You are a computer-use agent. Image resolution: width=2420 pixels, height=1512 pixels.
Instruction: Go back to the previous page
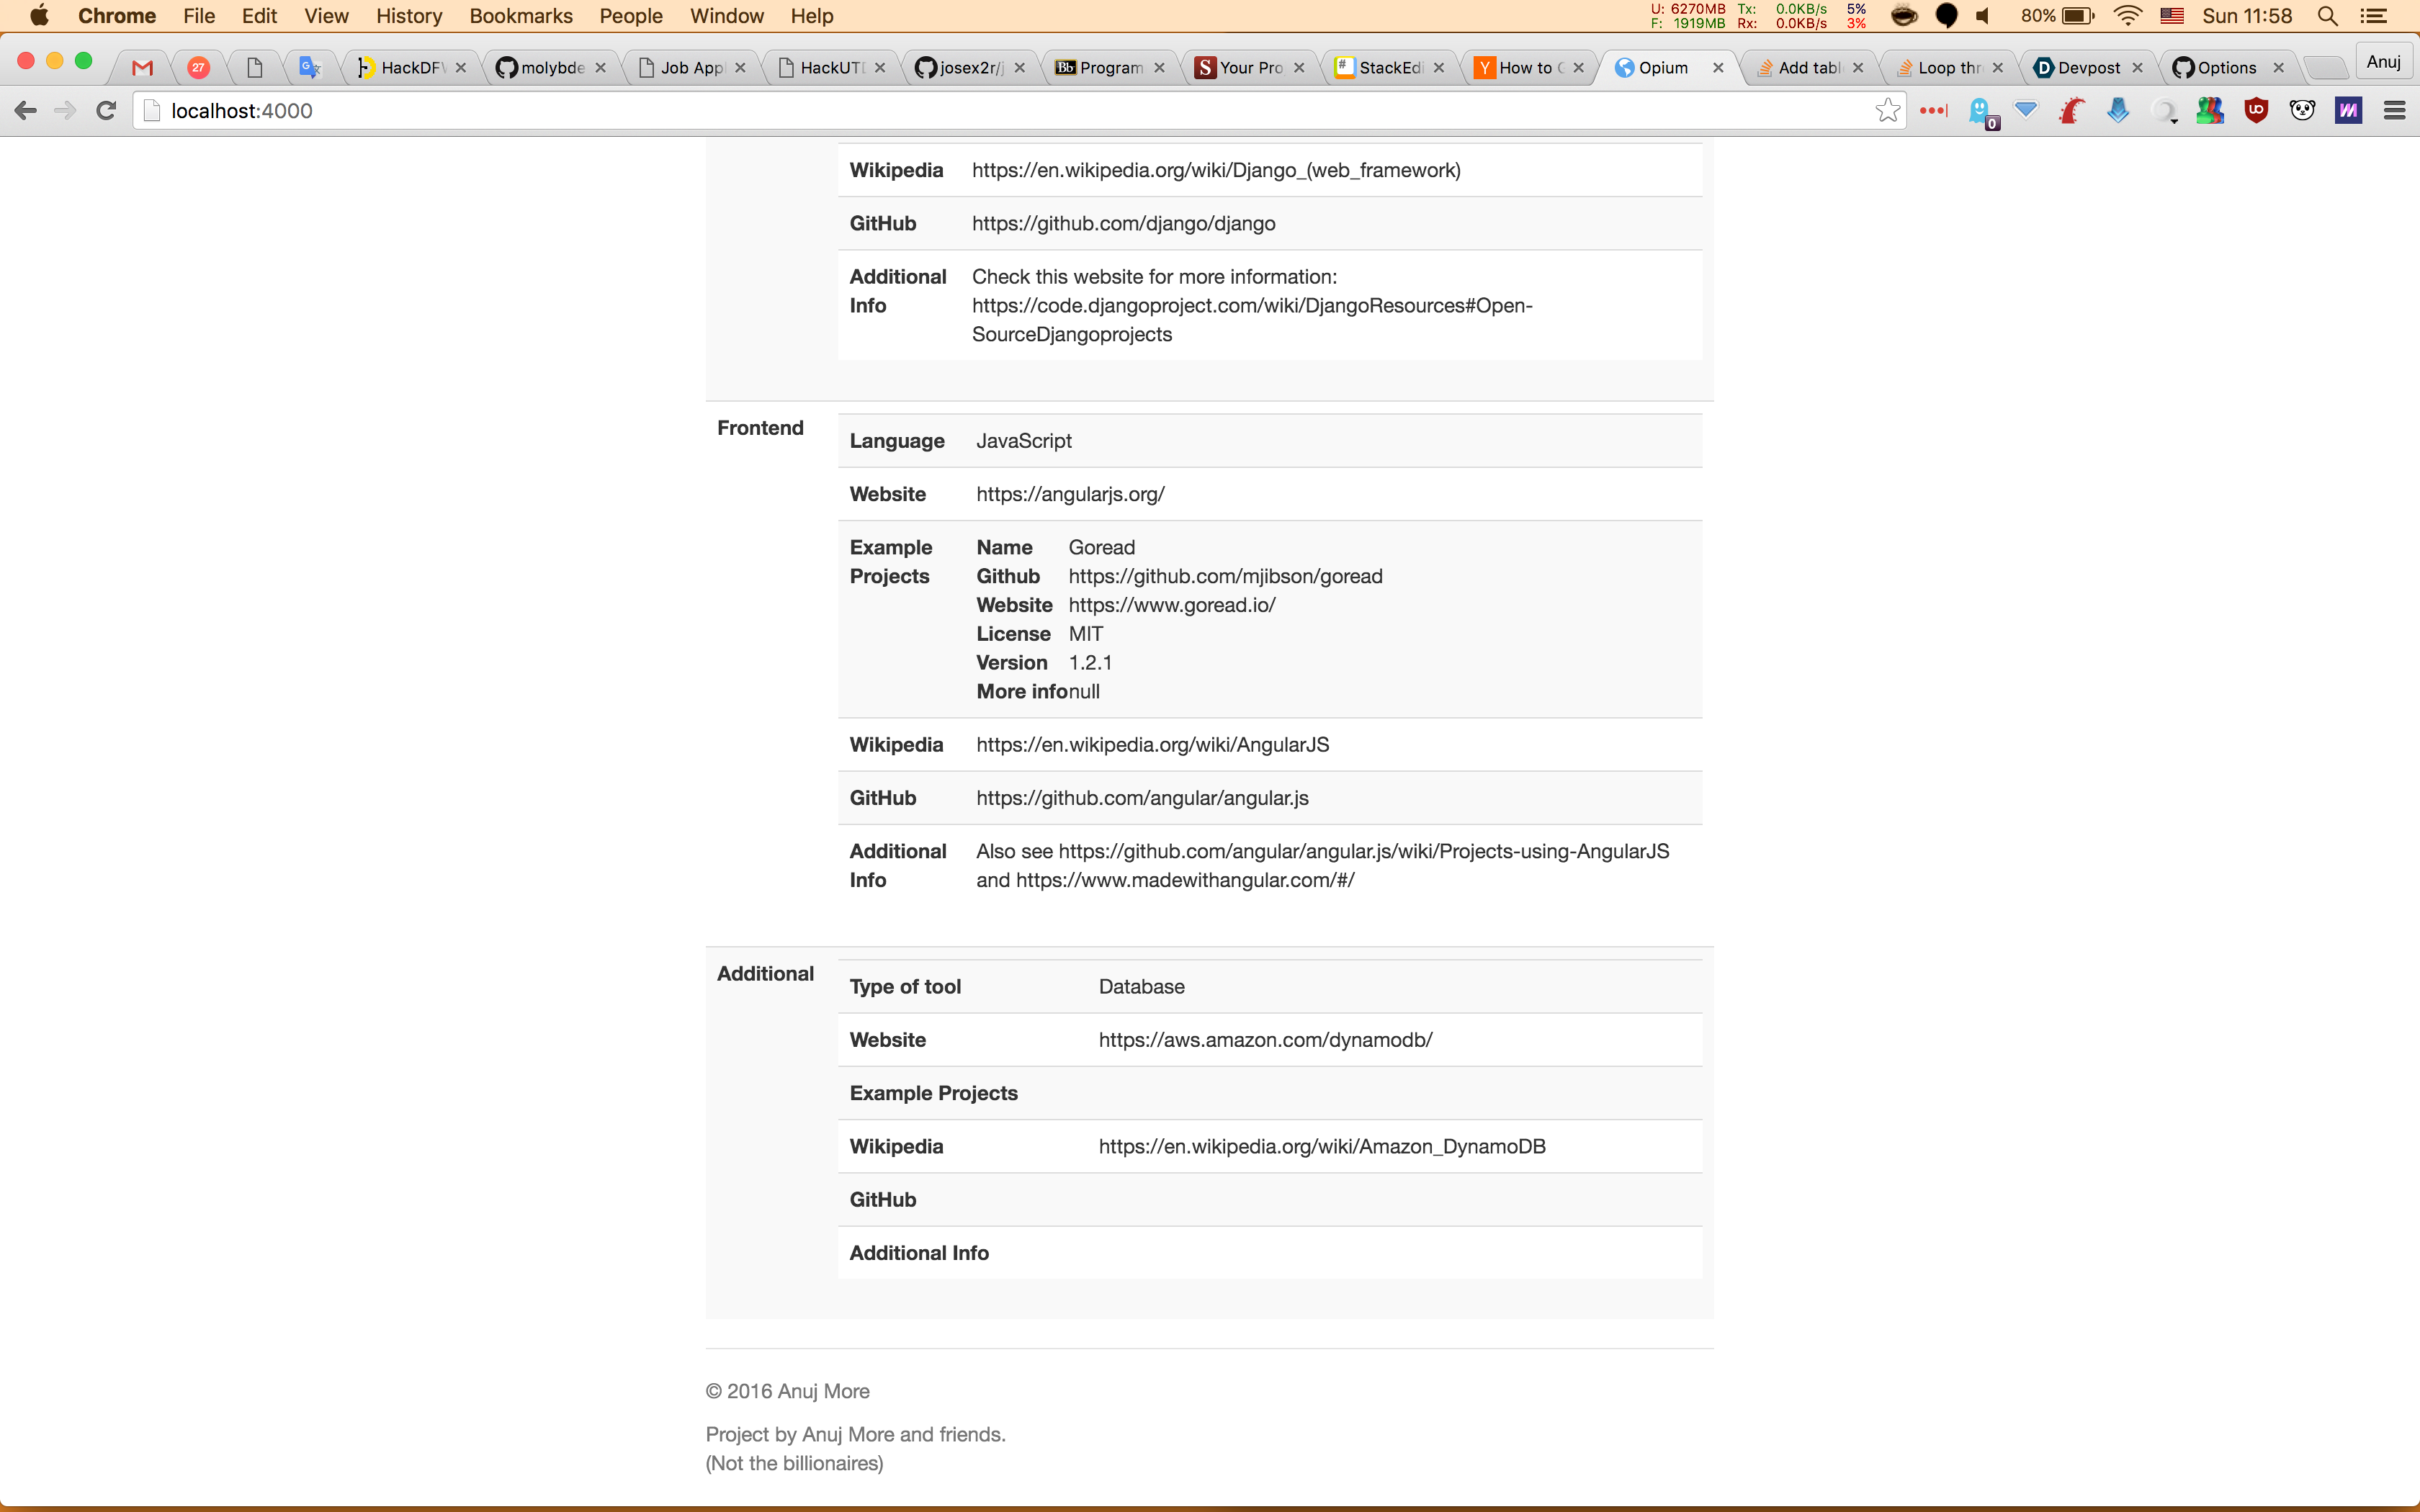[26, 111]
